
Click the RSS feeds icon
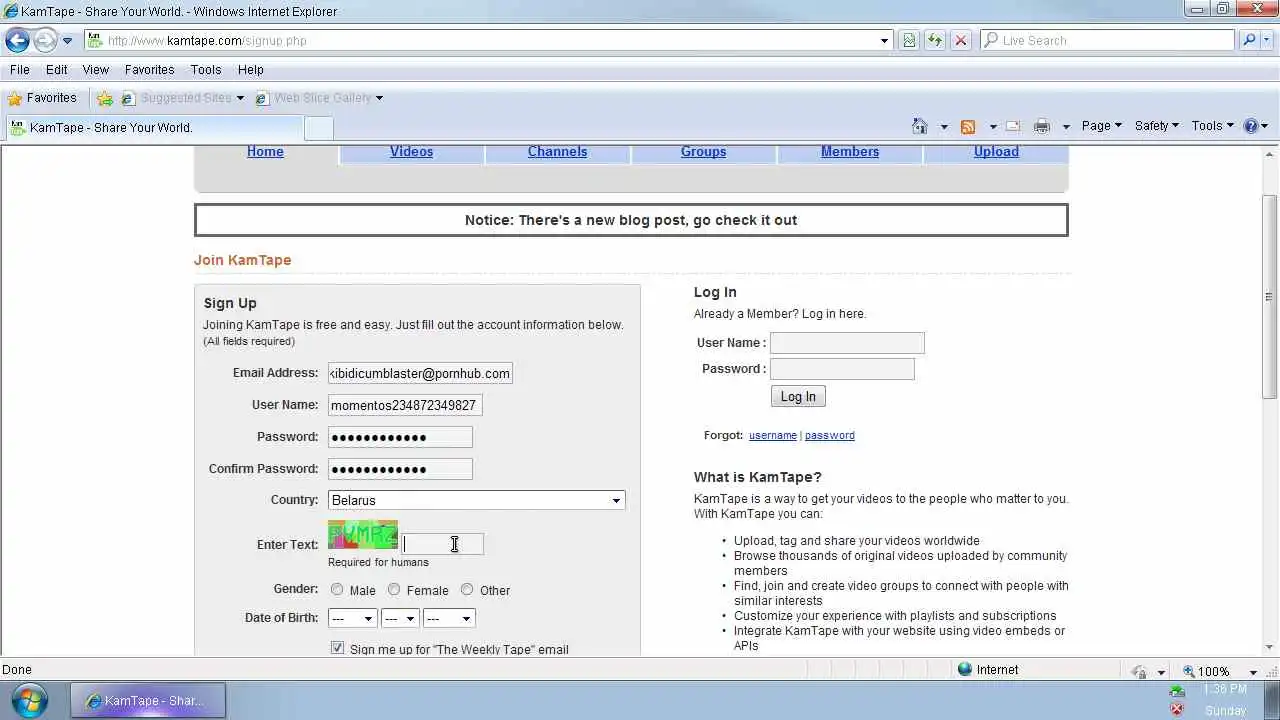pos(967,126)
